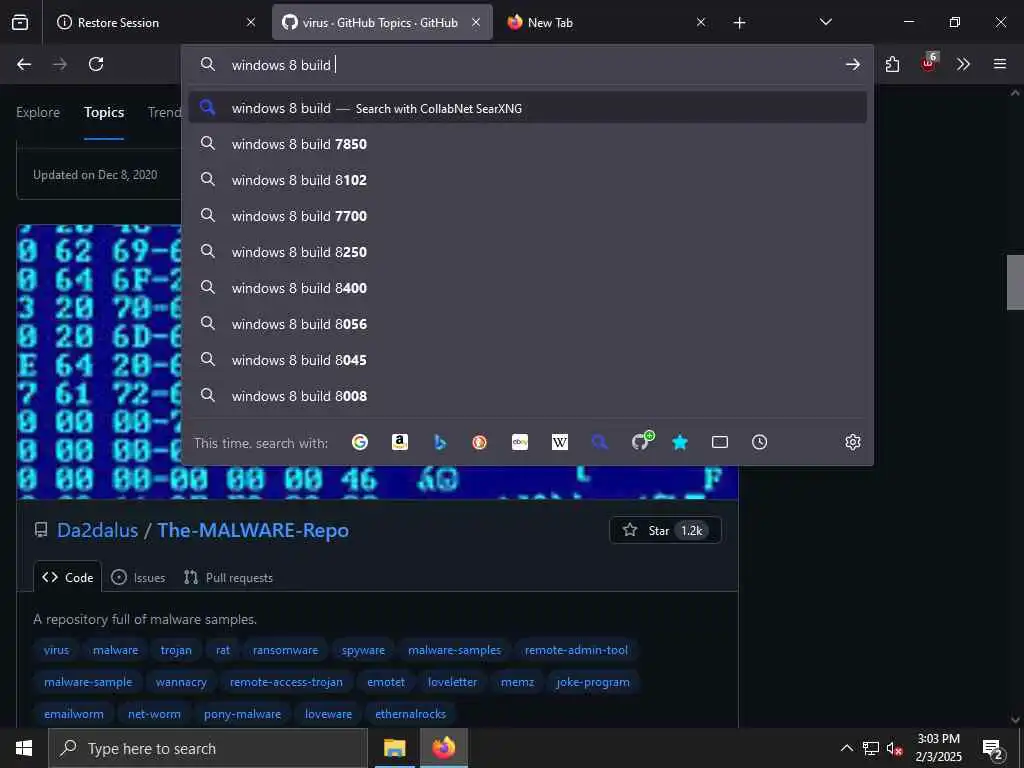Click Windows taskbar search box
Image resolution: width=1024 pixels, height=768 pixels.
208,748
